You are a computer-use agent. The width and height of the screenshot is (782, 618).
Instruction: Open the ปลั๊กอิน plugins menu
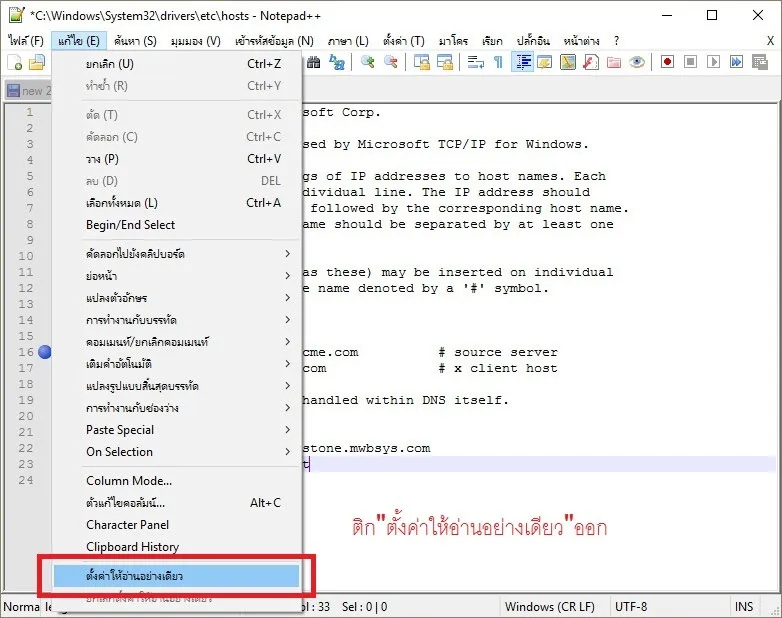tap(533, 40)
